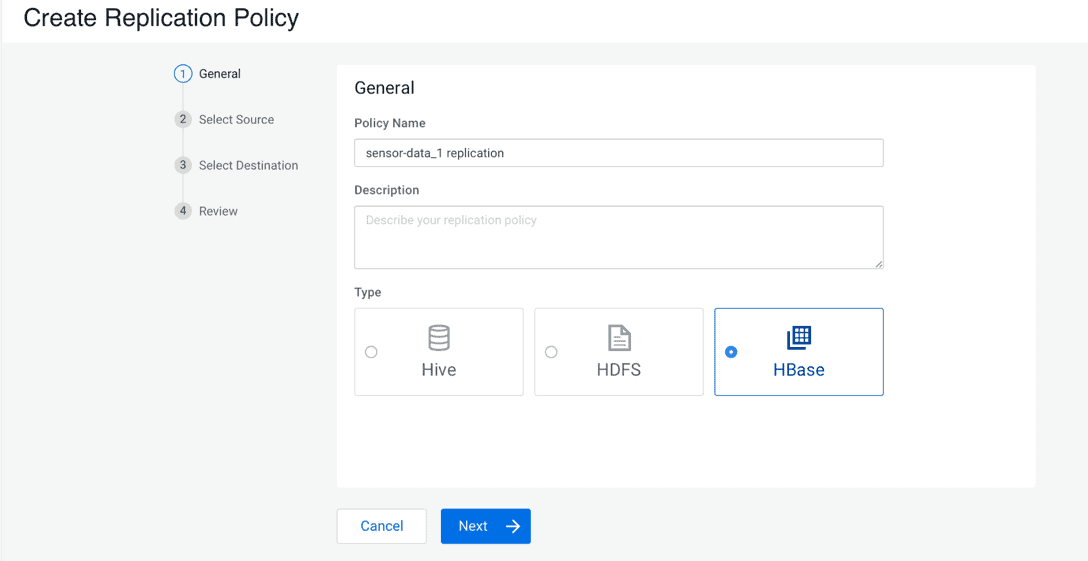Click the HBase table grid icon

click(x=799, y=337)
